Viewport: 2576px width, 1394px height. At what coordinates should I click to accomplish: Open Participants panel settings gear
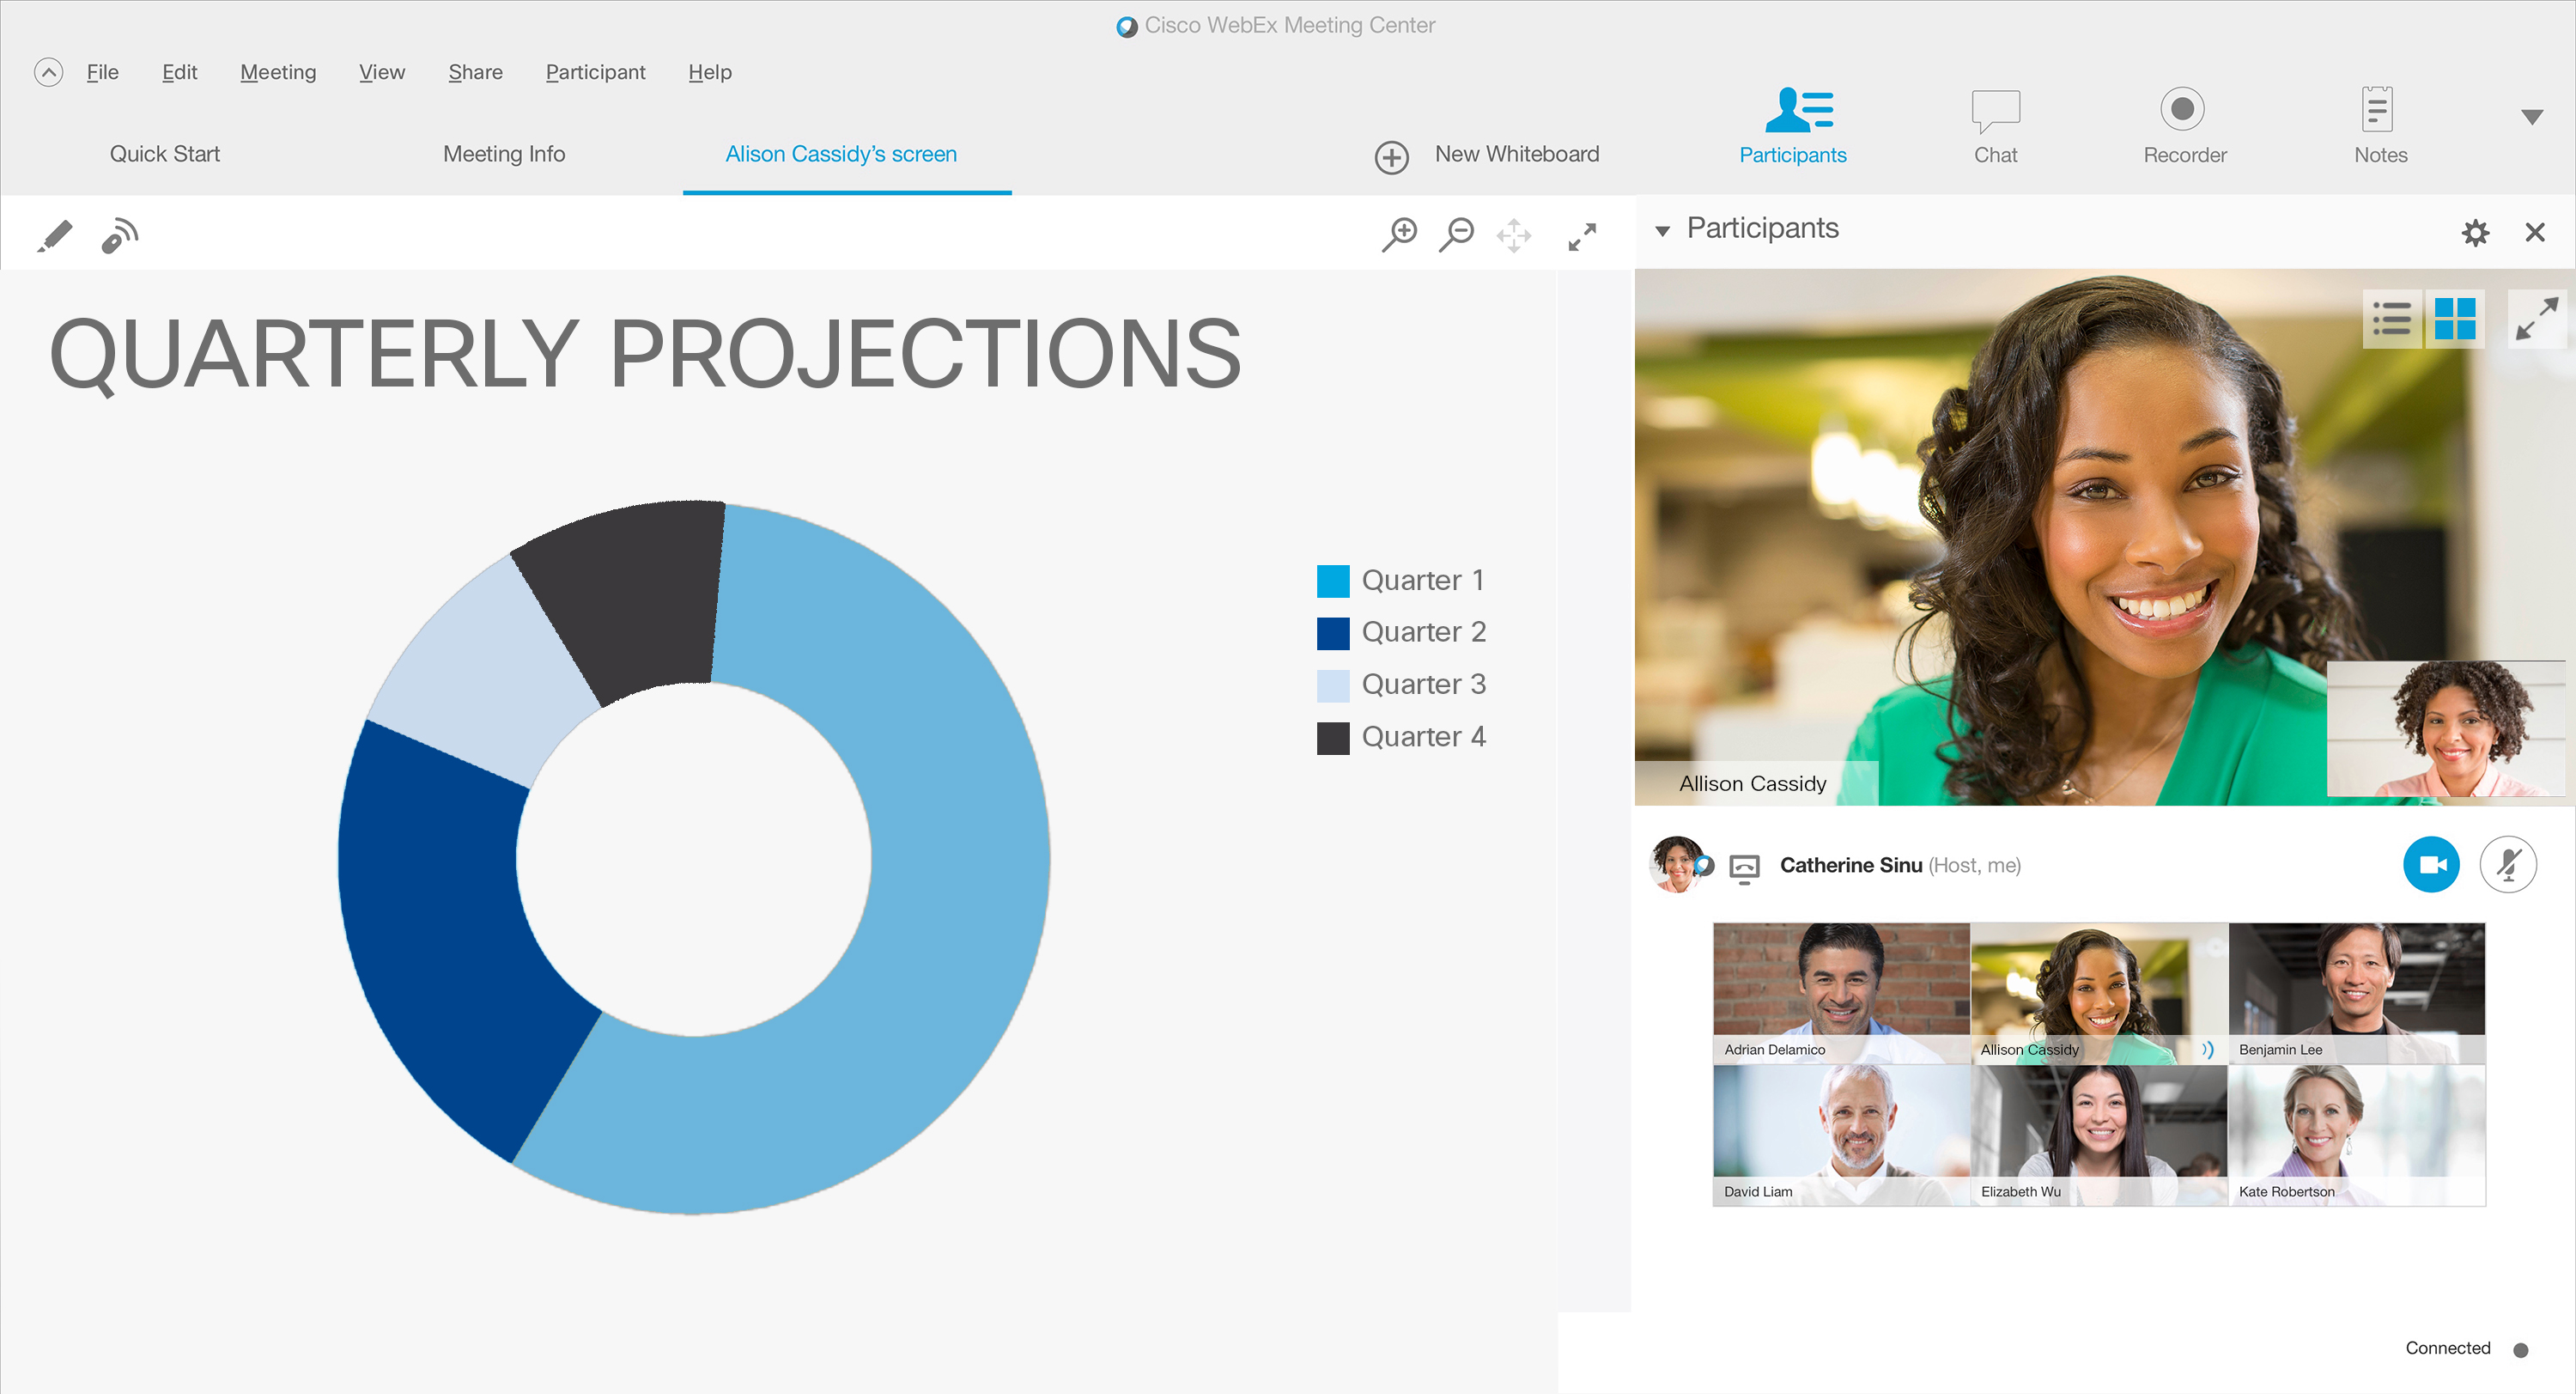click(2474, 232)
